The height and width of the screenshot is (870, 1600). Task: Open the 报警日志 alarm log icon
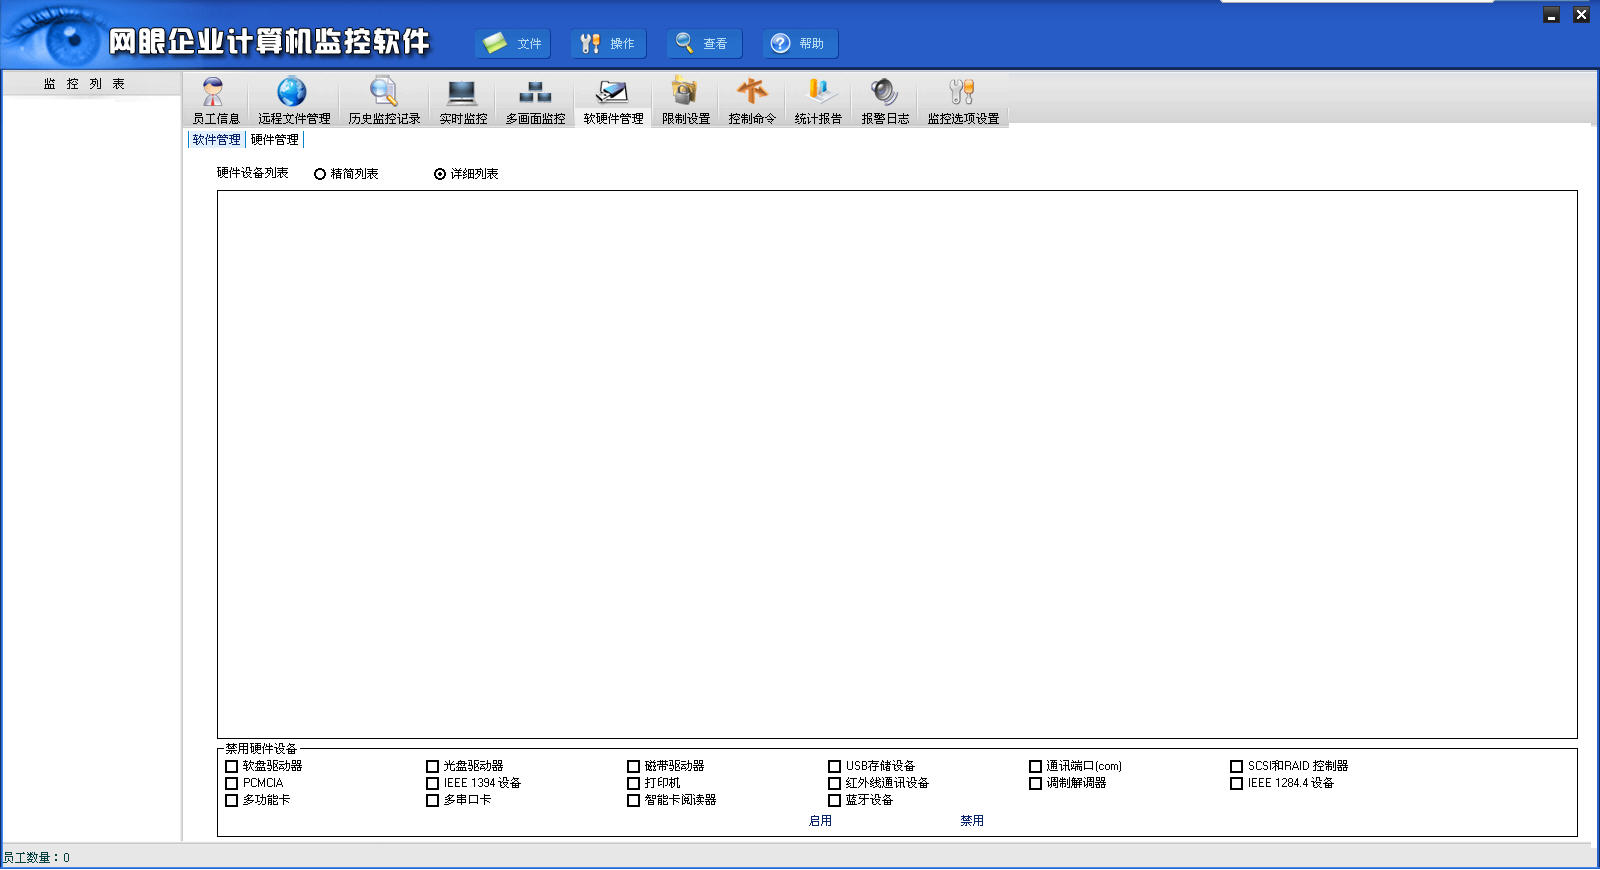click(x=885, y=100)
